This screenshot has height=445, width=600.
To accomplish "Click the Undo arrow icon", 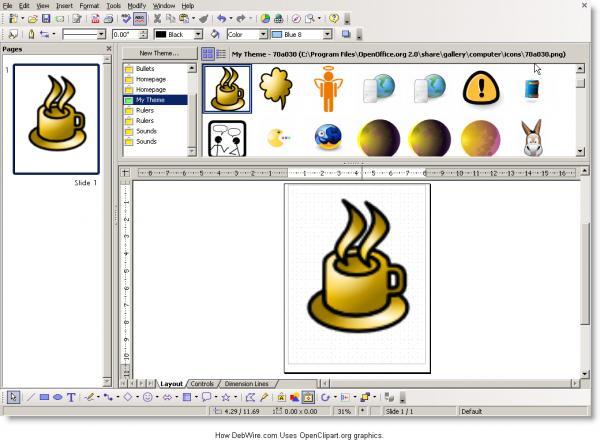I will click(221, 19).
